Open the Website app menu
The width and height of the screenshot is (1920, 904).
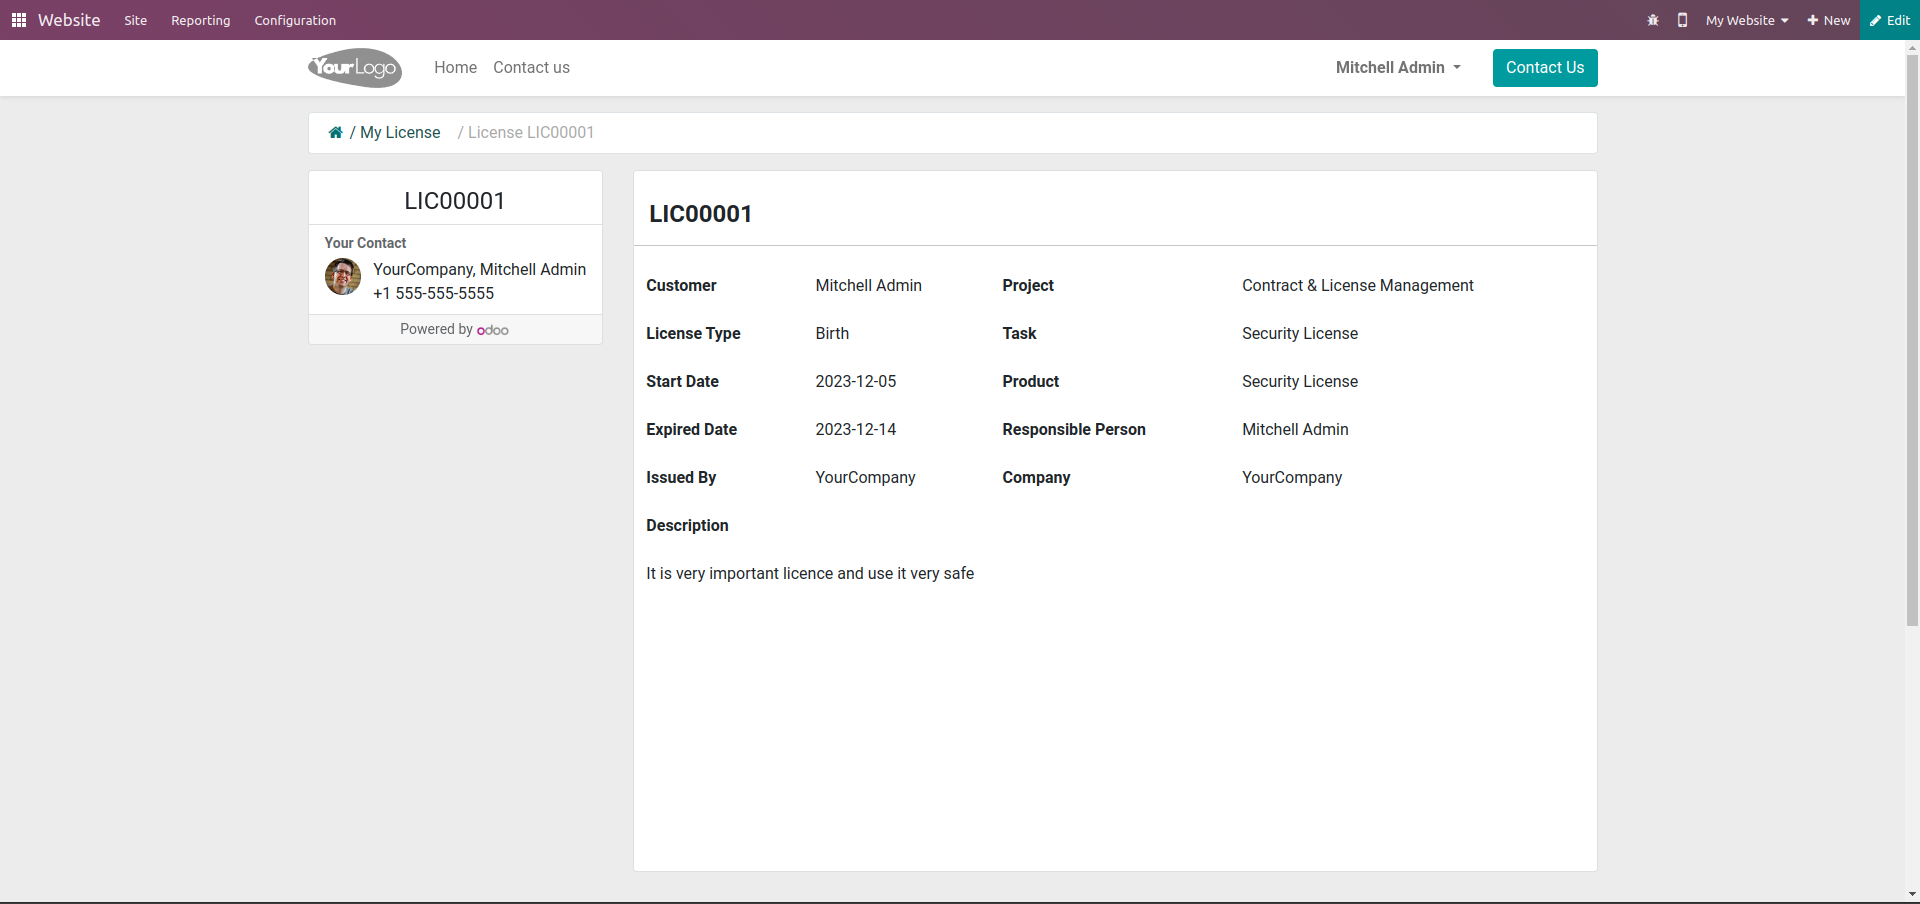tap(69, 20)
